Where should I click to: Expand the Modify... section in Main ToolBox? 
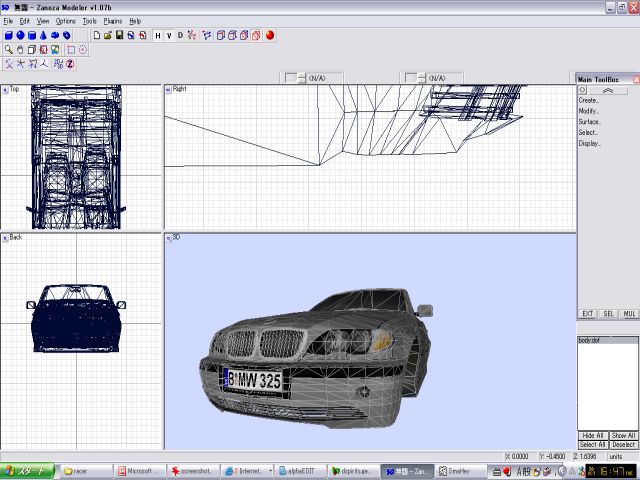pos(589,111)
